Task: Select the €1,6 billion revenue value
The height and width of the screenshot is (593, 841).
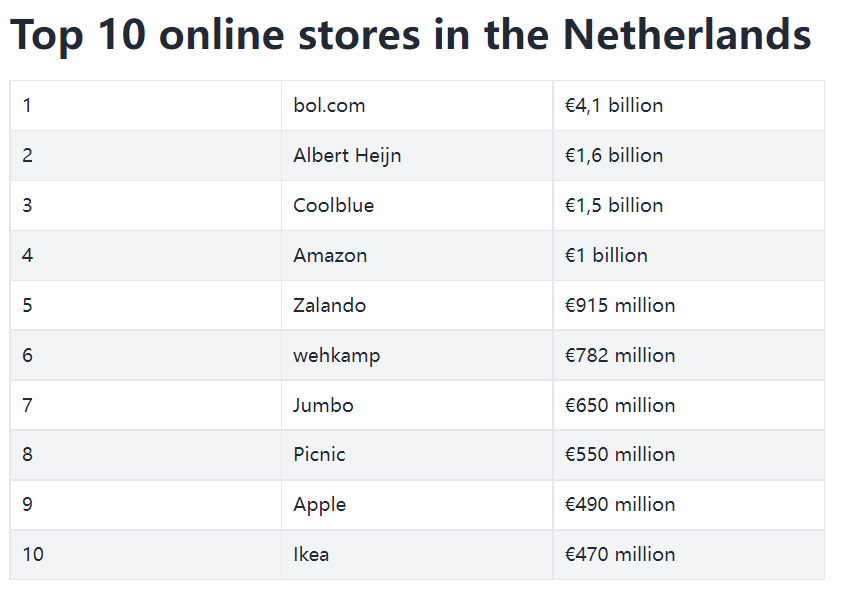Action: point(613,156)
